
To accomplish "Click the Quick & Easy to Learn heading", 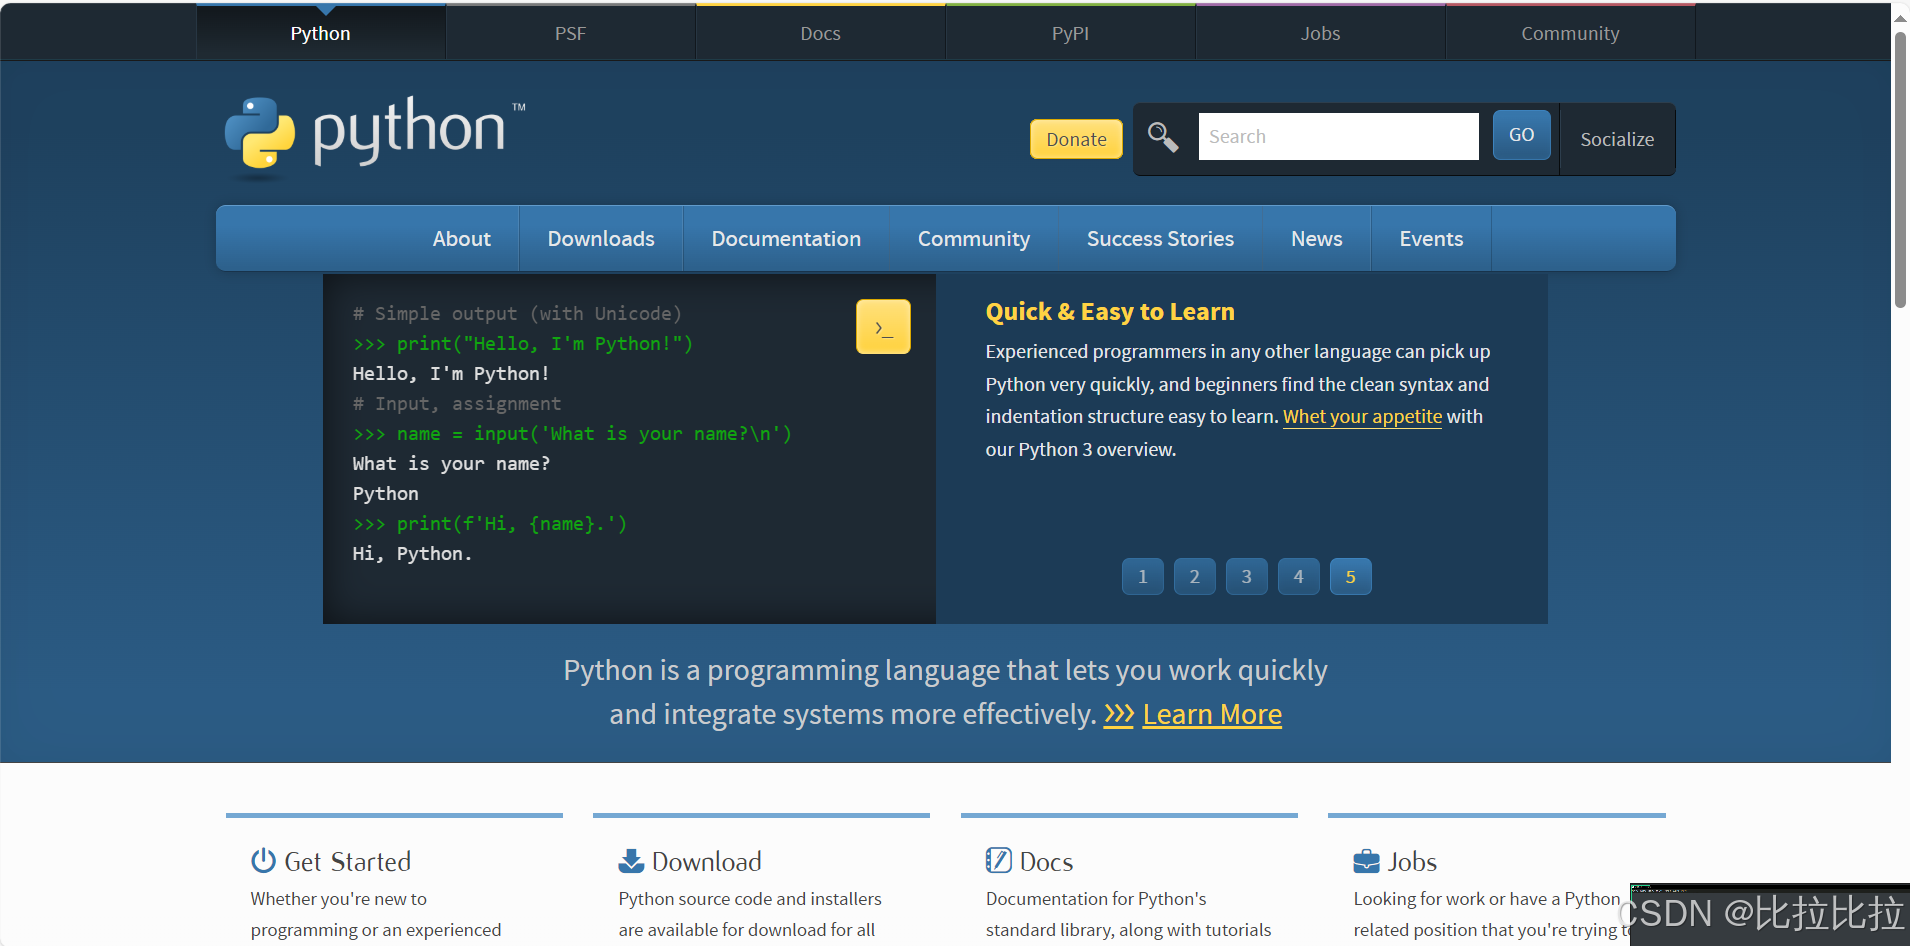I will pos(1110,311).
